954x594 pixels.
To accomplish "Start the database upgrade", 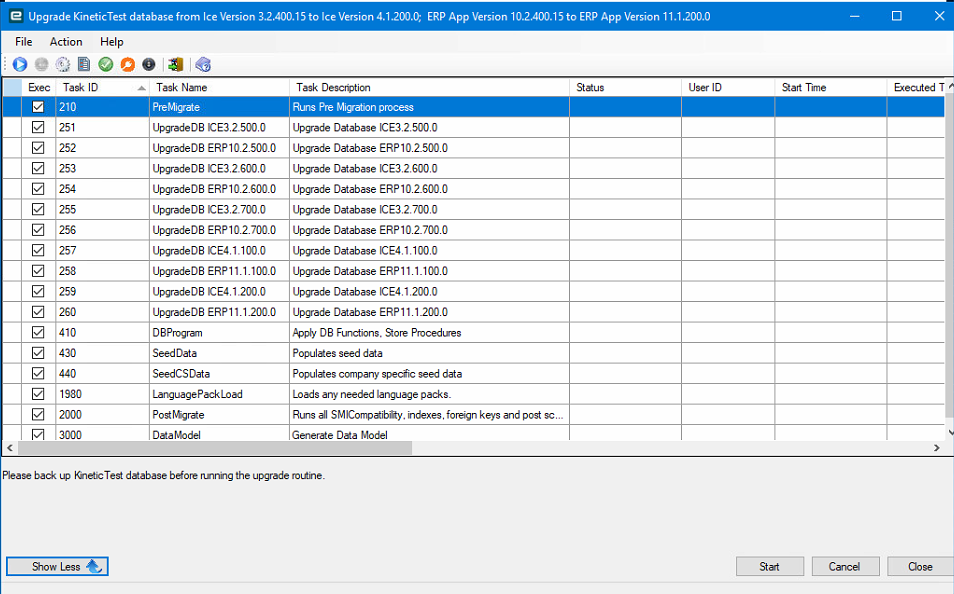I will (770, 567).
